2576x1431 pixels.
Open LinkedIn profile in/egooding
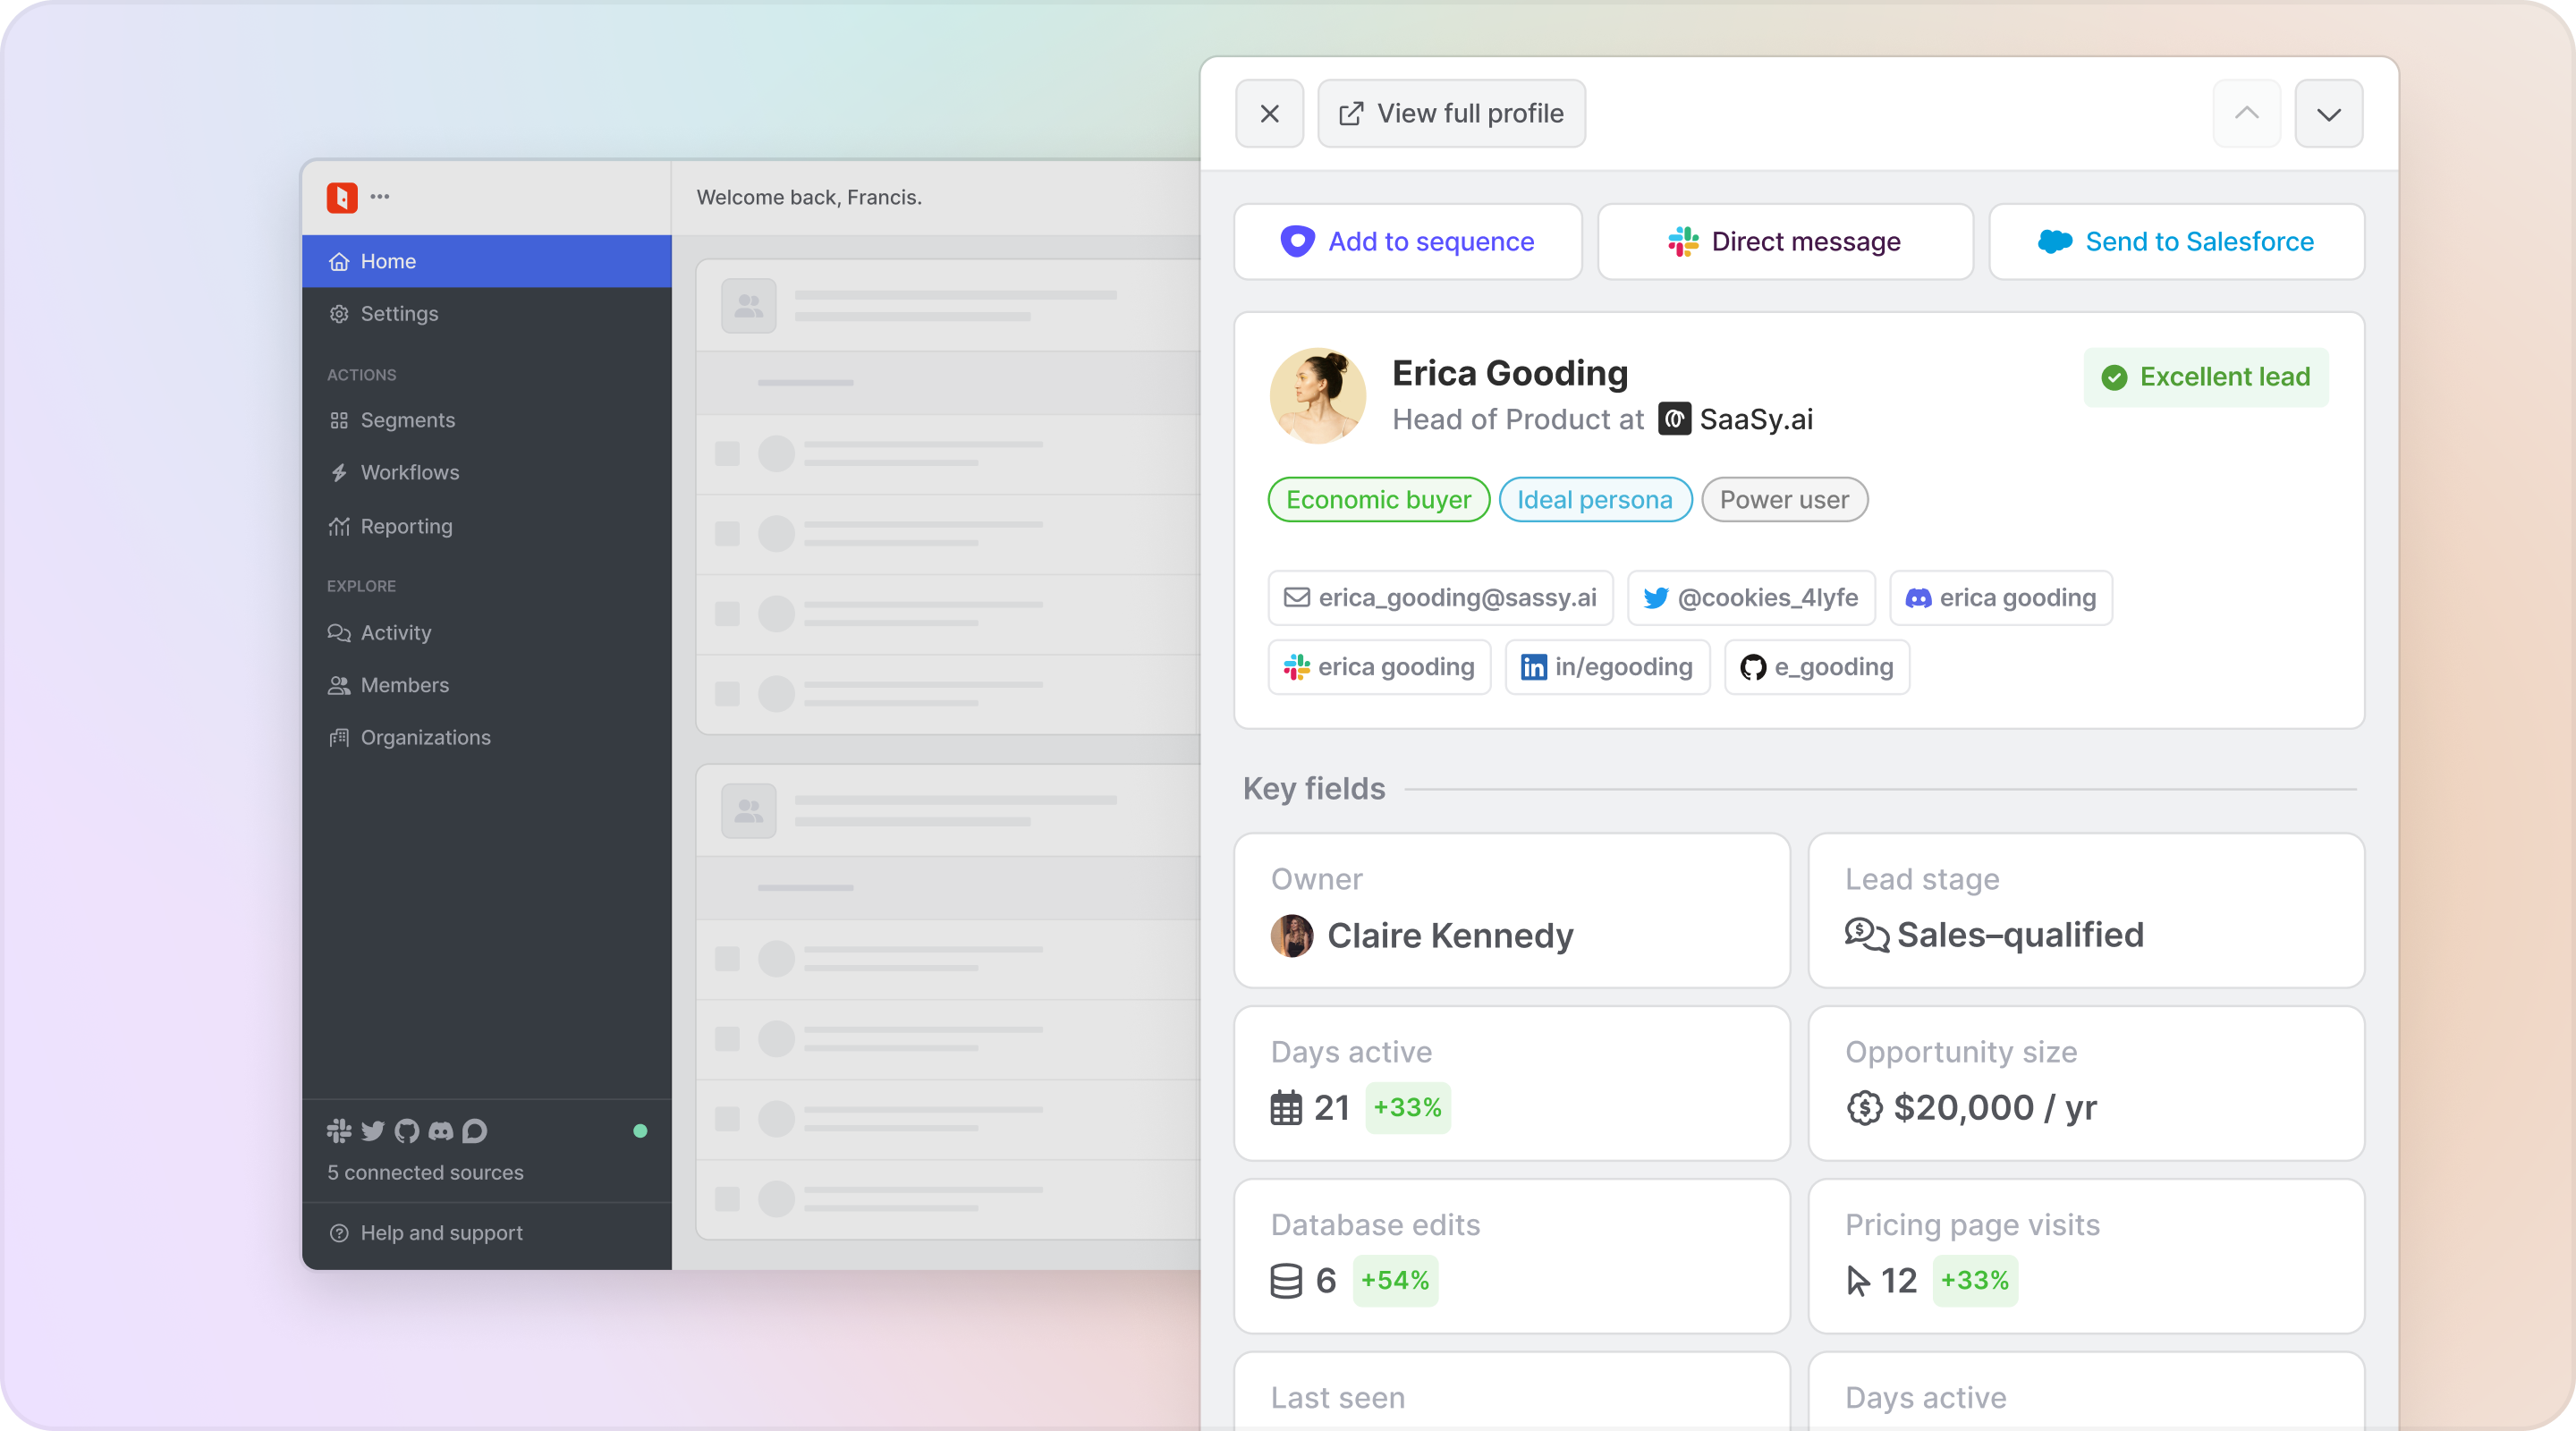[x=1607, y=667]
